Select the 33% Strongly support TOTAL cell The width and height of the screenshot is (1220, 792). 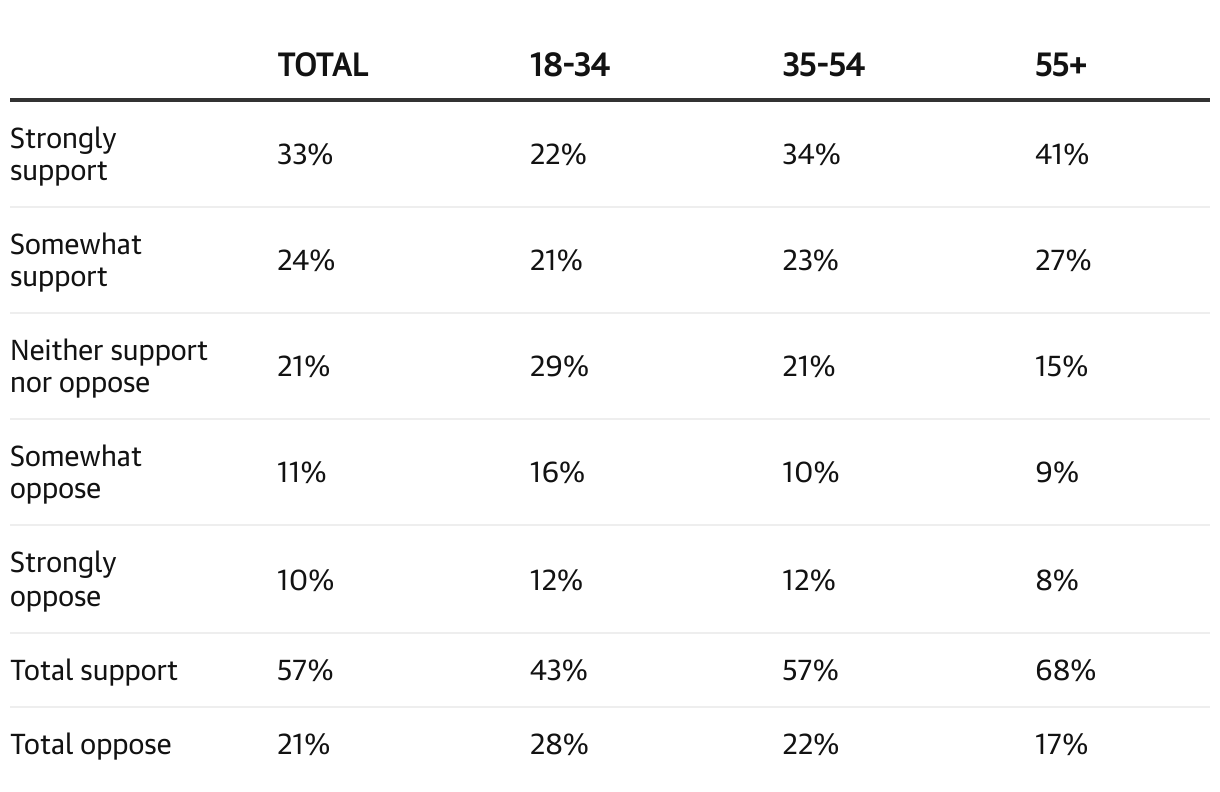(305, 154)
